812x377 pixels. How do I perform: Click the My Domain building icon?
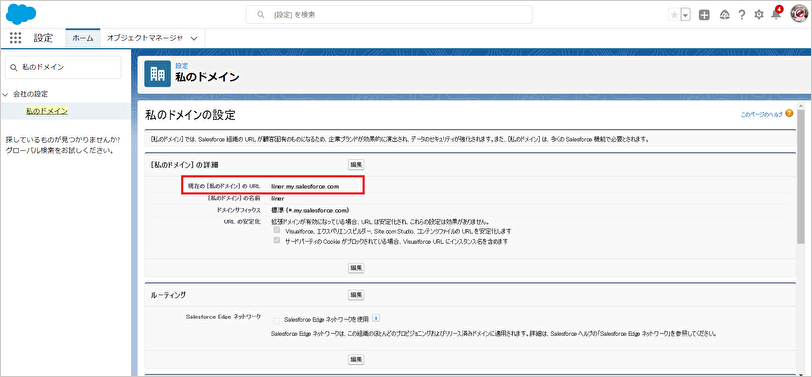tap(157, 74)
